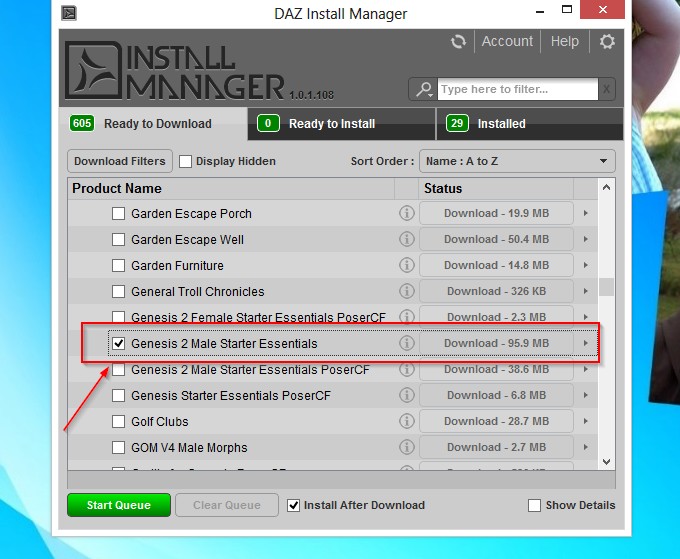Check the Garden Escape Well checkbox
Image resolution: width=680 pixels, height=559 pixels.
click(x=118, y=239)
